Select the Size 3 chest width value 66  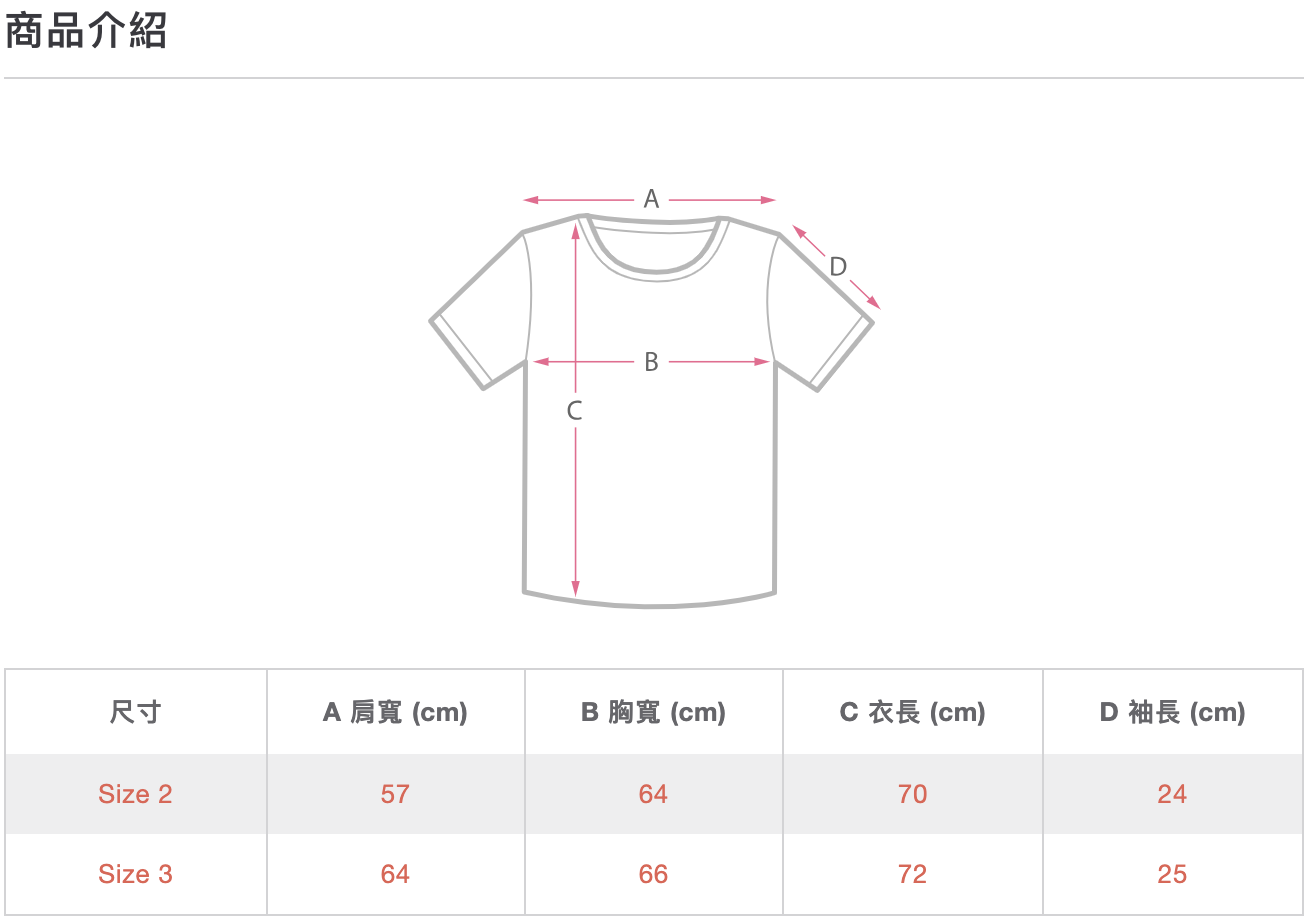(x=653, y=874)
